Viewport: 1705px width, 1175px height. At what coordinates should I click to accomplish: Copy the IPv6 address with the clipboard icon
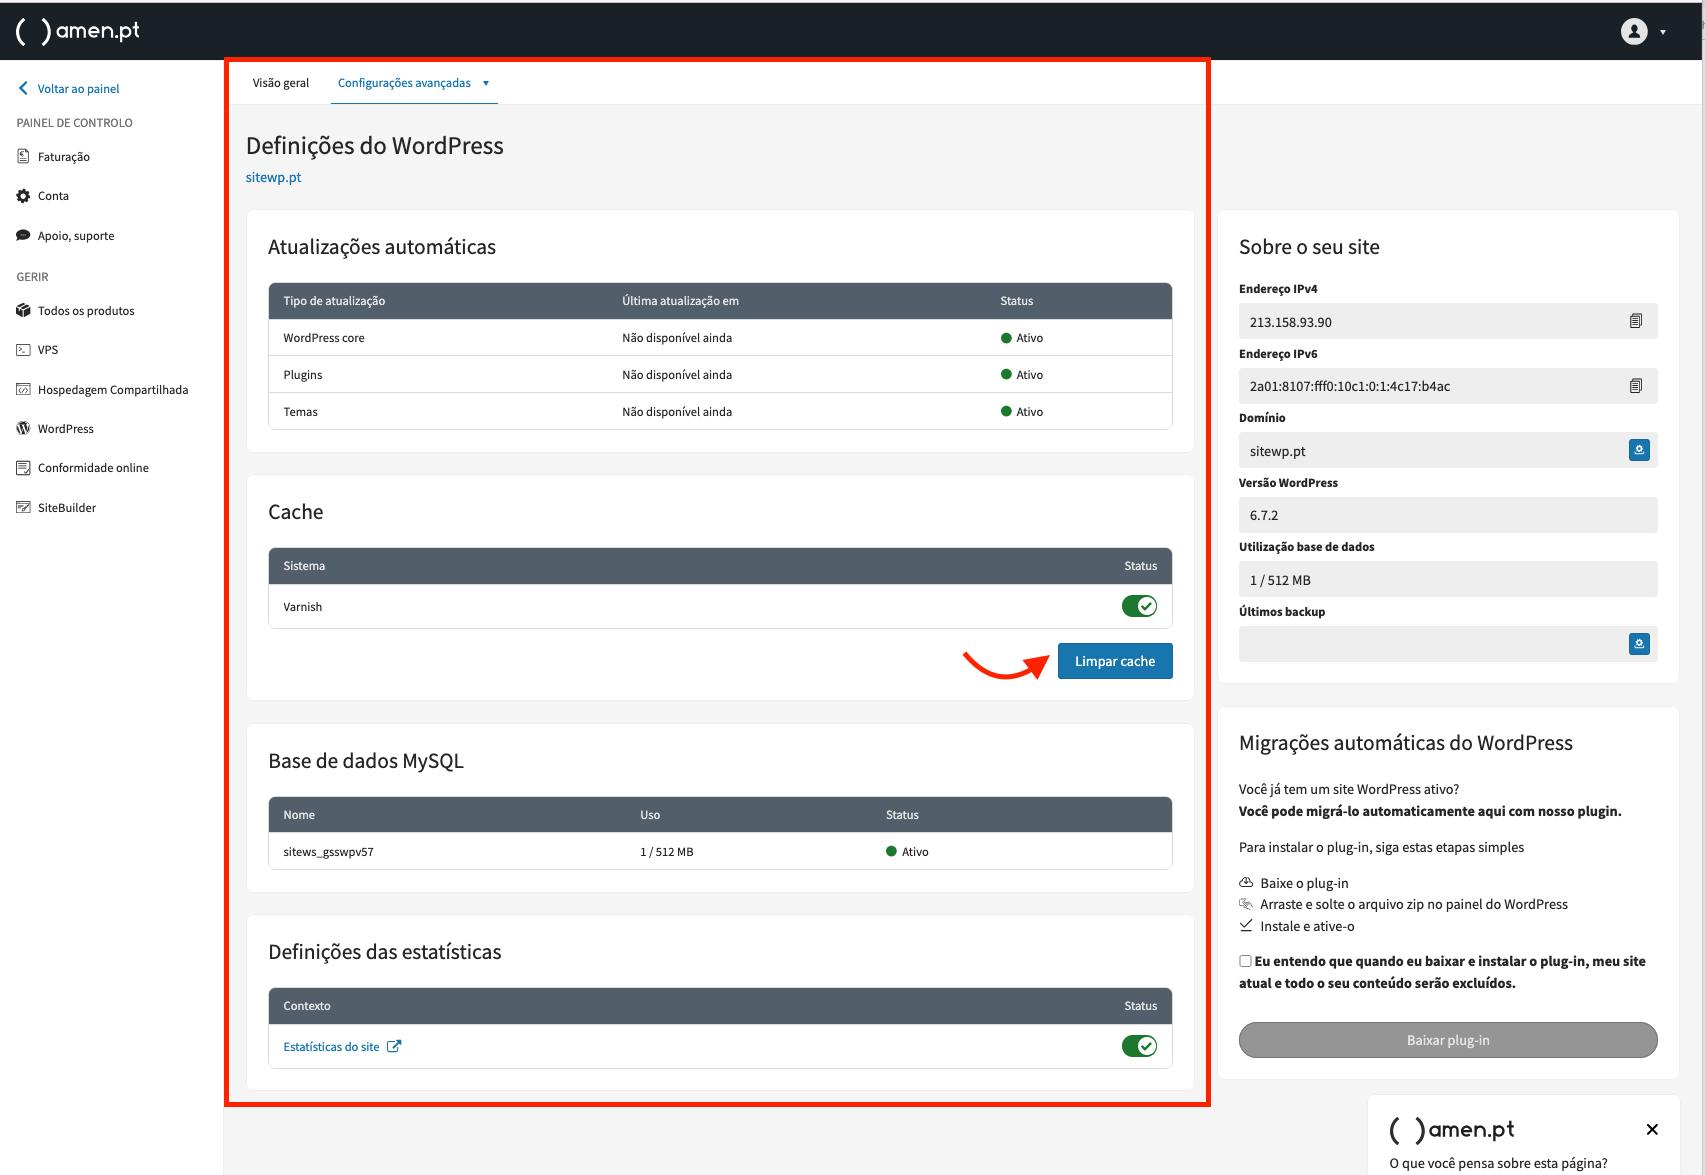[1635, 386]
